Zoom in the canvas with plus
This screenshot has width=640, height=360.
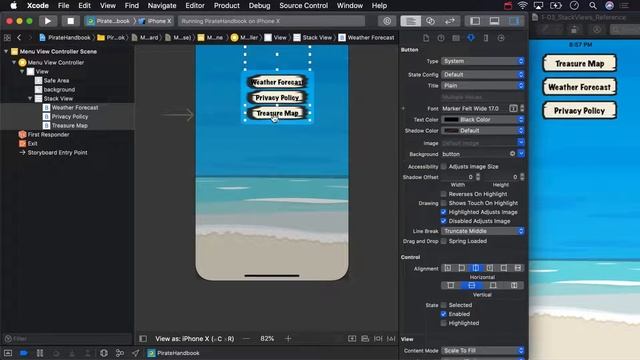point(288,338)
